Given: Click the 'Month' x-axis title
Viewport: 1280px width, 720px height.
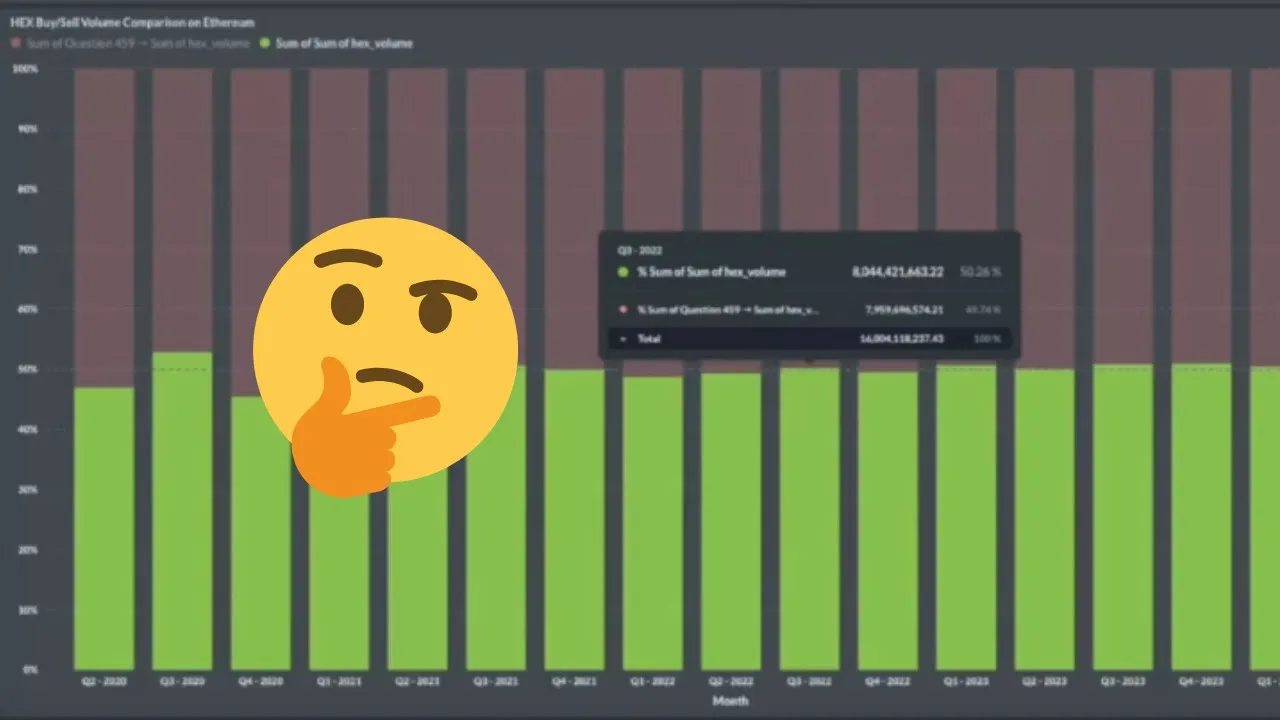Looking at the screenshot, I should [731, 701].
